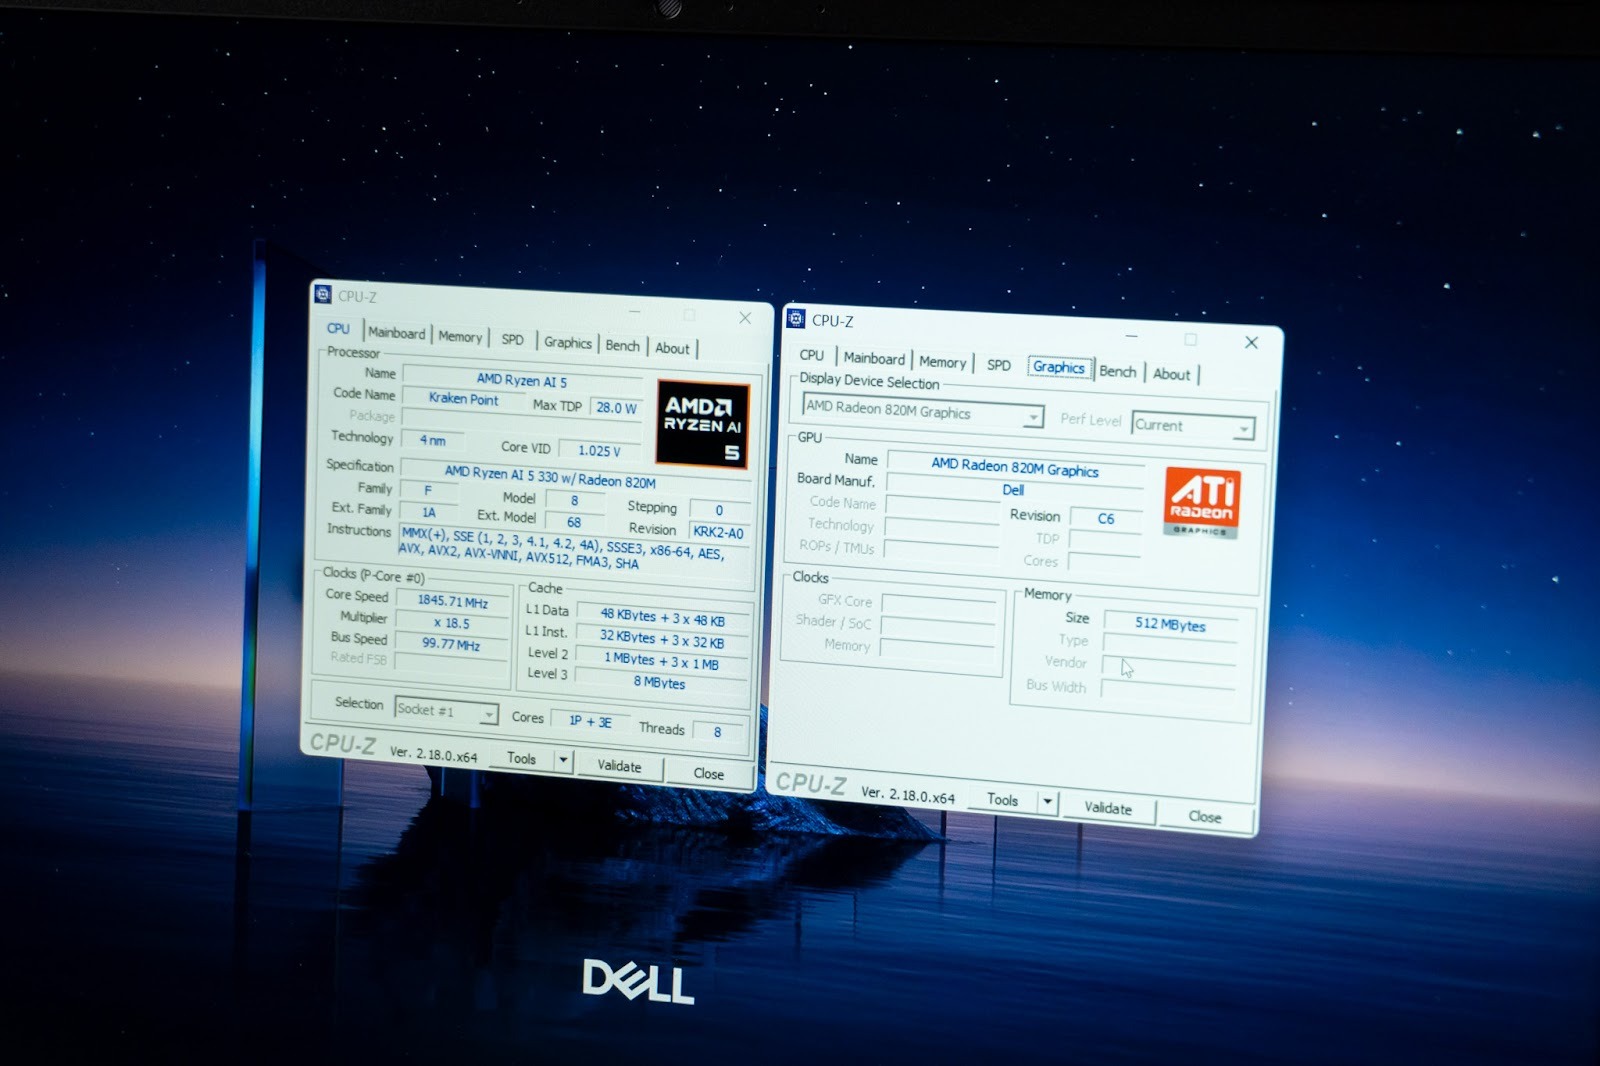Image resolution: width=1600 pixels, height=1066 pixels.
Task: Click the AMD Ryzen AI 5 processor logo
Action: 702,425
